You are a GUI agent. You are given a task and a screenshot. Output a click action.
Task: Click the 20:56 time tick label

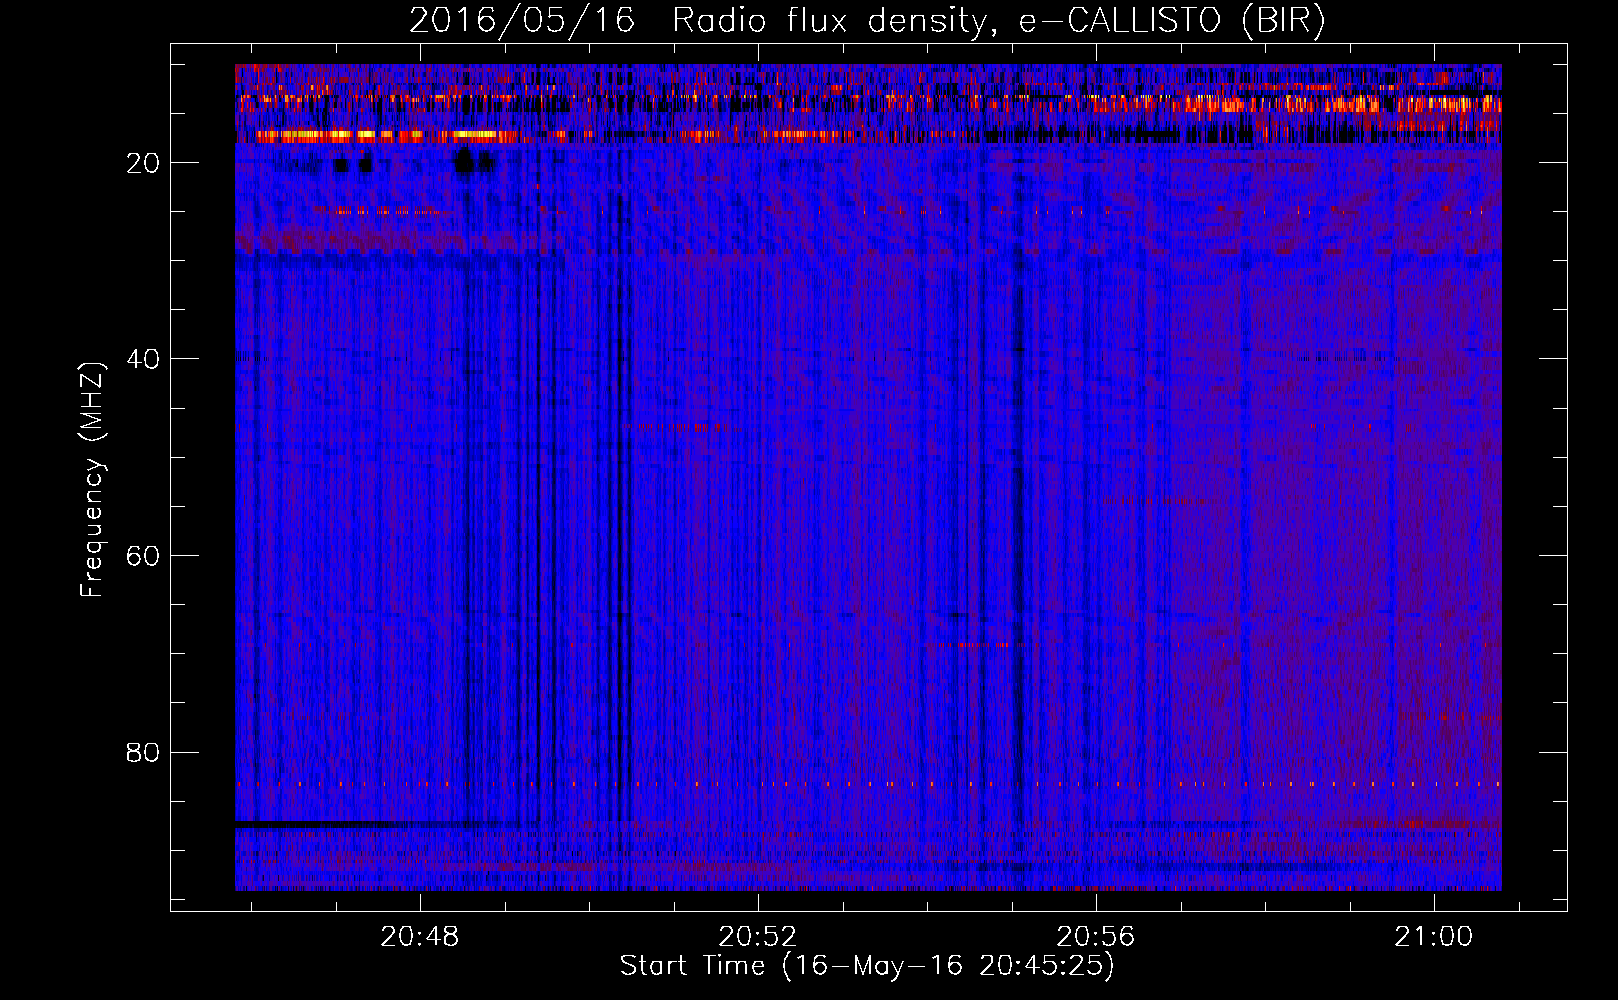point(1096,937)
